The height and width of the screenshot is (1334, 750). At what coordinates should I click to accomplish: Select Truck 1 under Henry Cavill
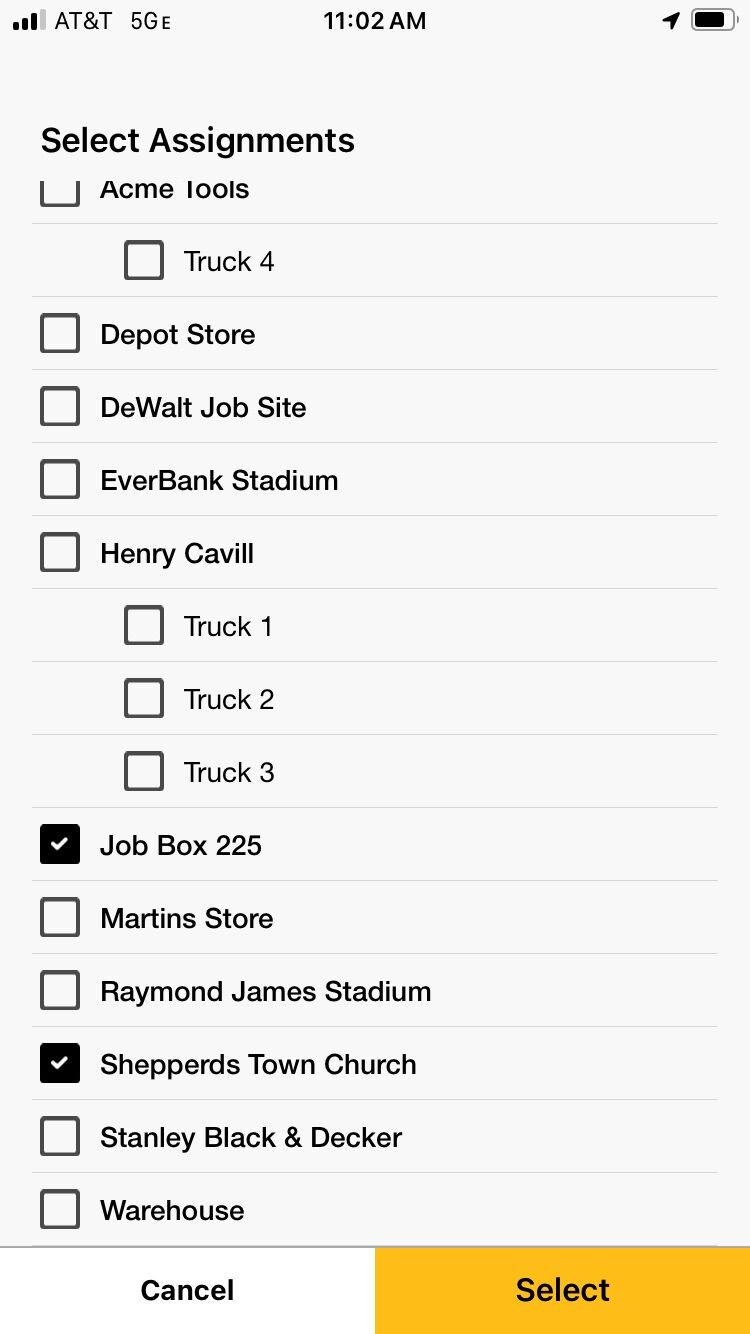[x=144, y=626]
